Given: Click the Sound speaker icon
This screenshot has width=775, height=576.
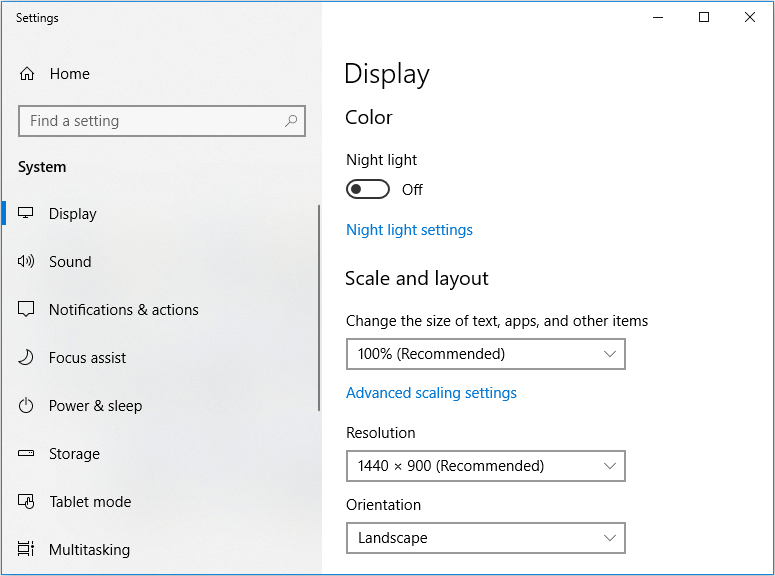Looking at the screenshot, I should [26, 262].
